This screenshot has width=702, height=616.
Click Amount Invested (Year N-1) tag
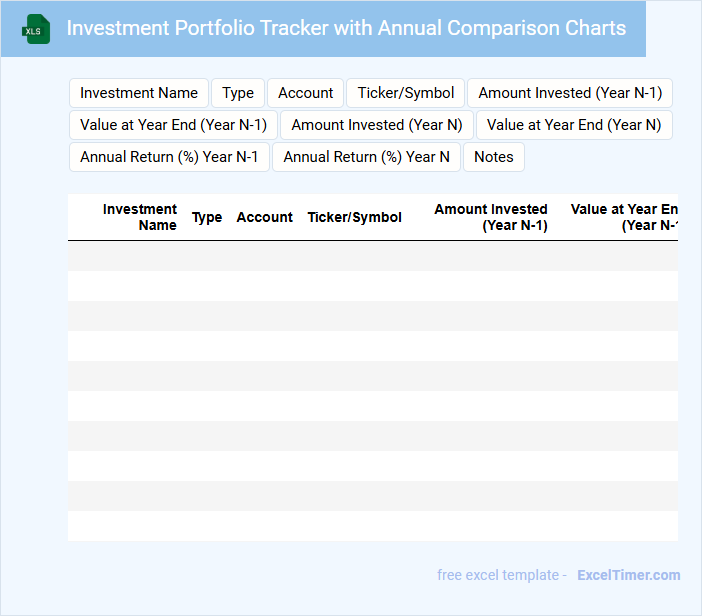tap(570, 93)
